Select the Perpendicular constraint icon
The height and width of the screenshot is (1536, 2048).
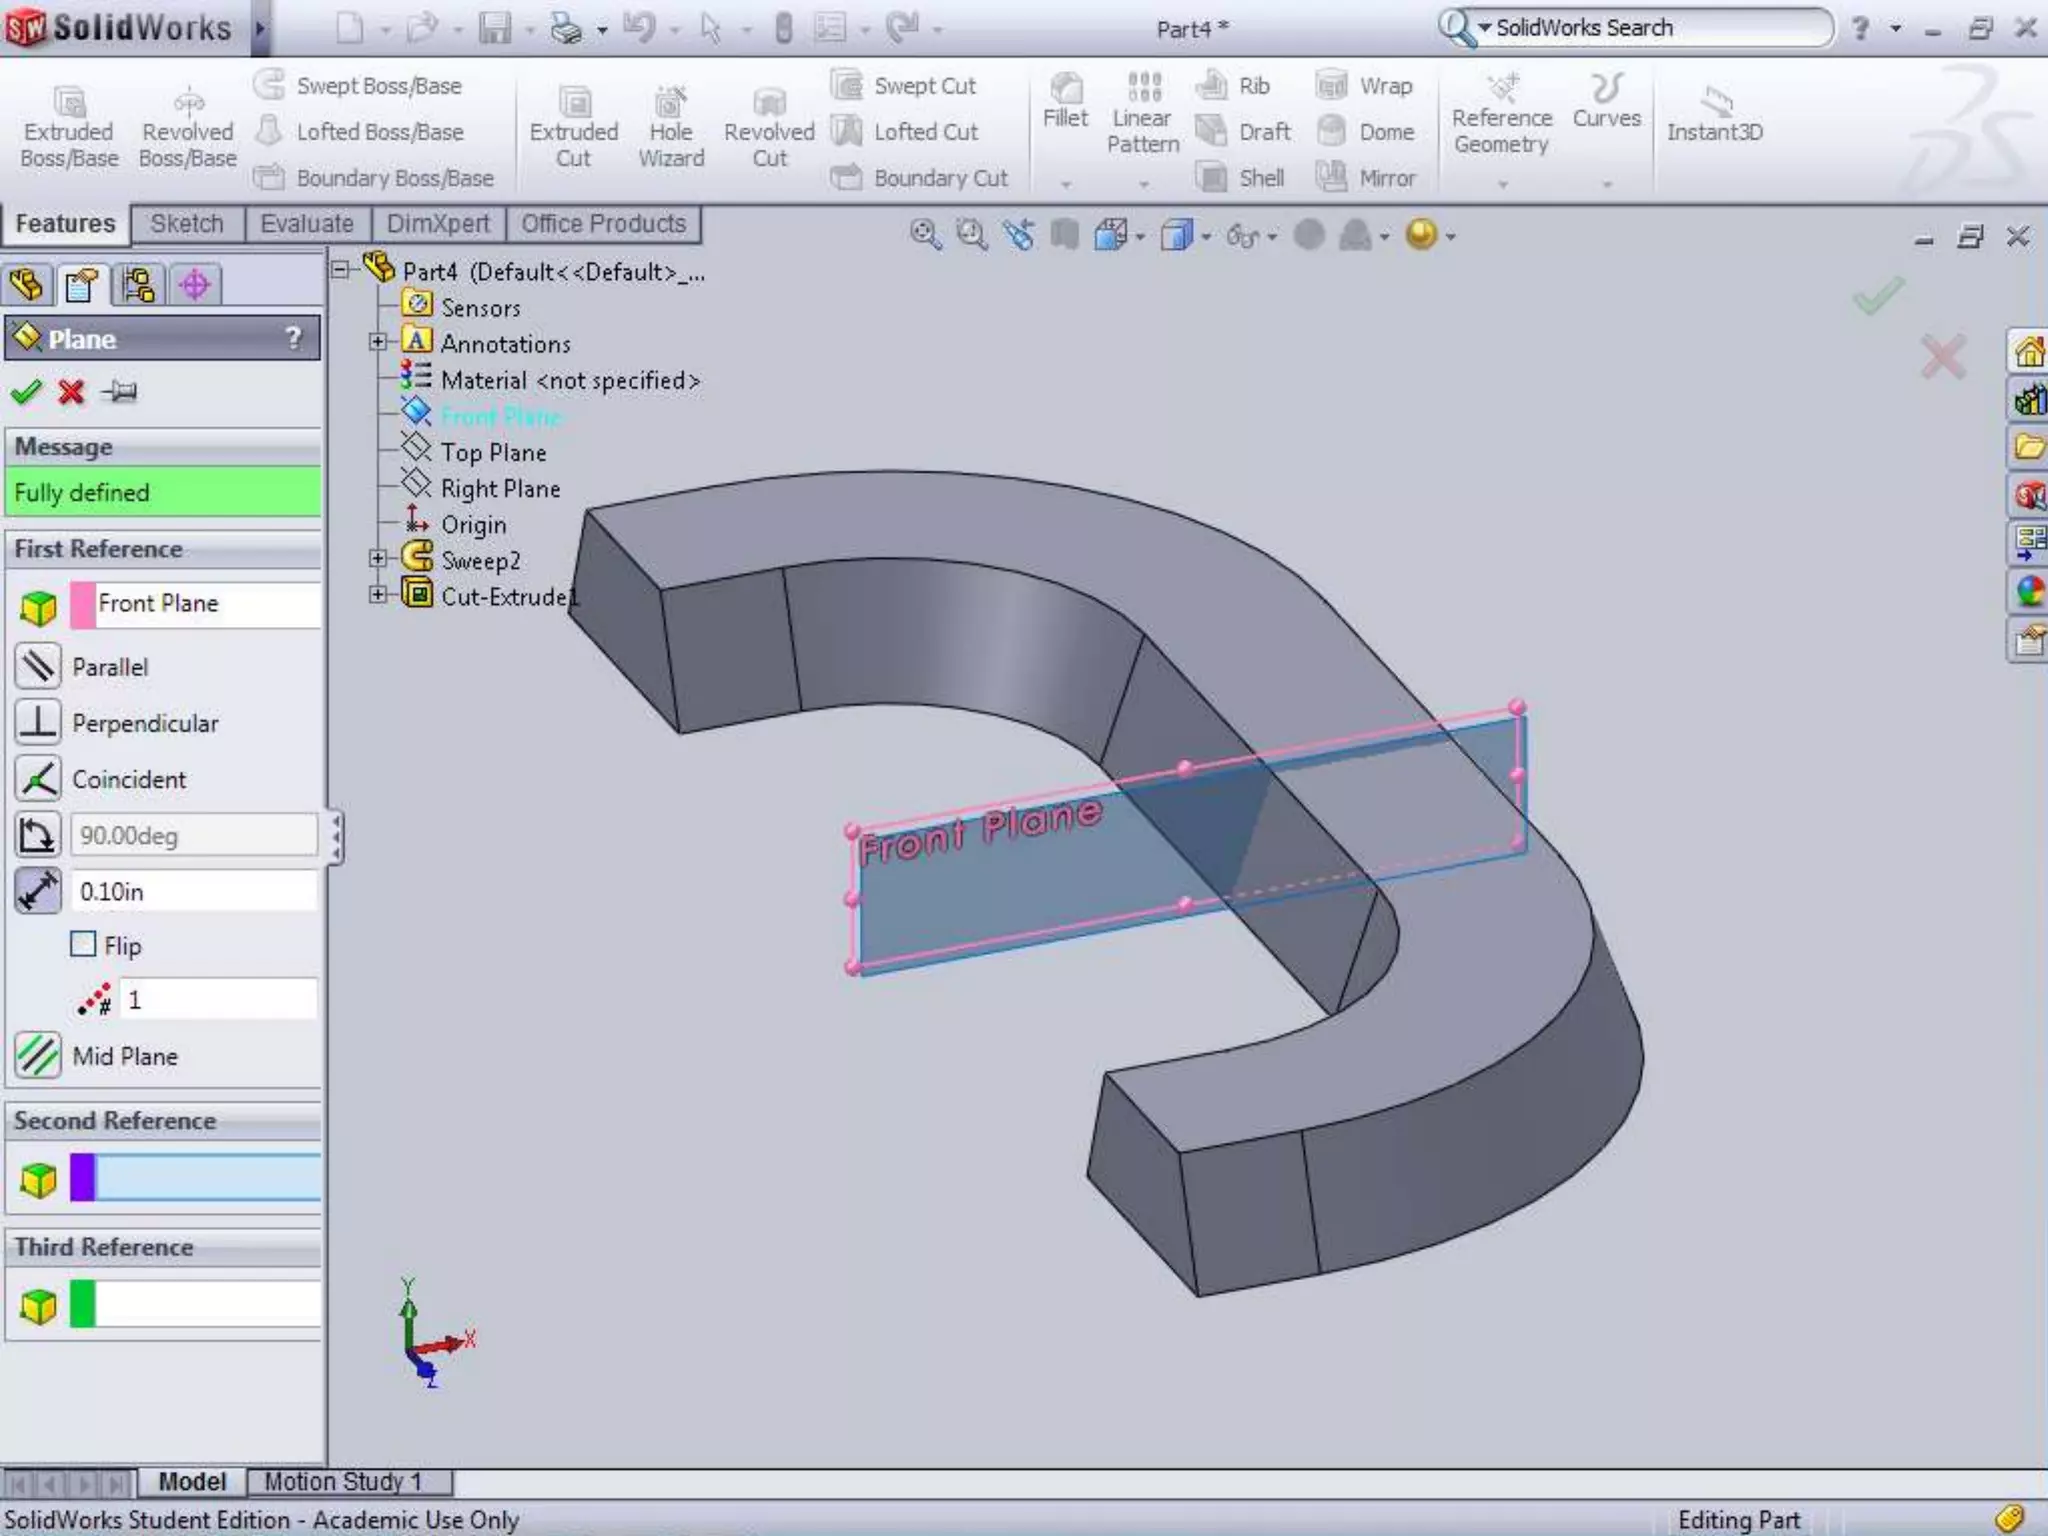(x=38, y=723)
